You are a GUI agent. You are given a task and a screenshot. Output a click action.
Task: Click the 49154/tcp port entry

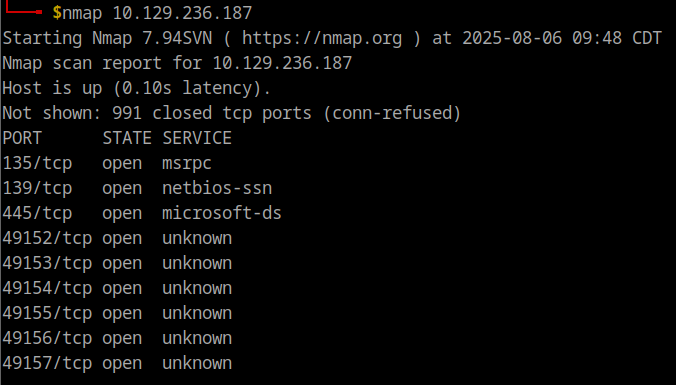click(47, 288)
